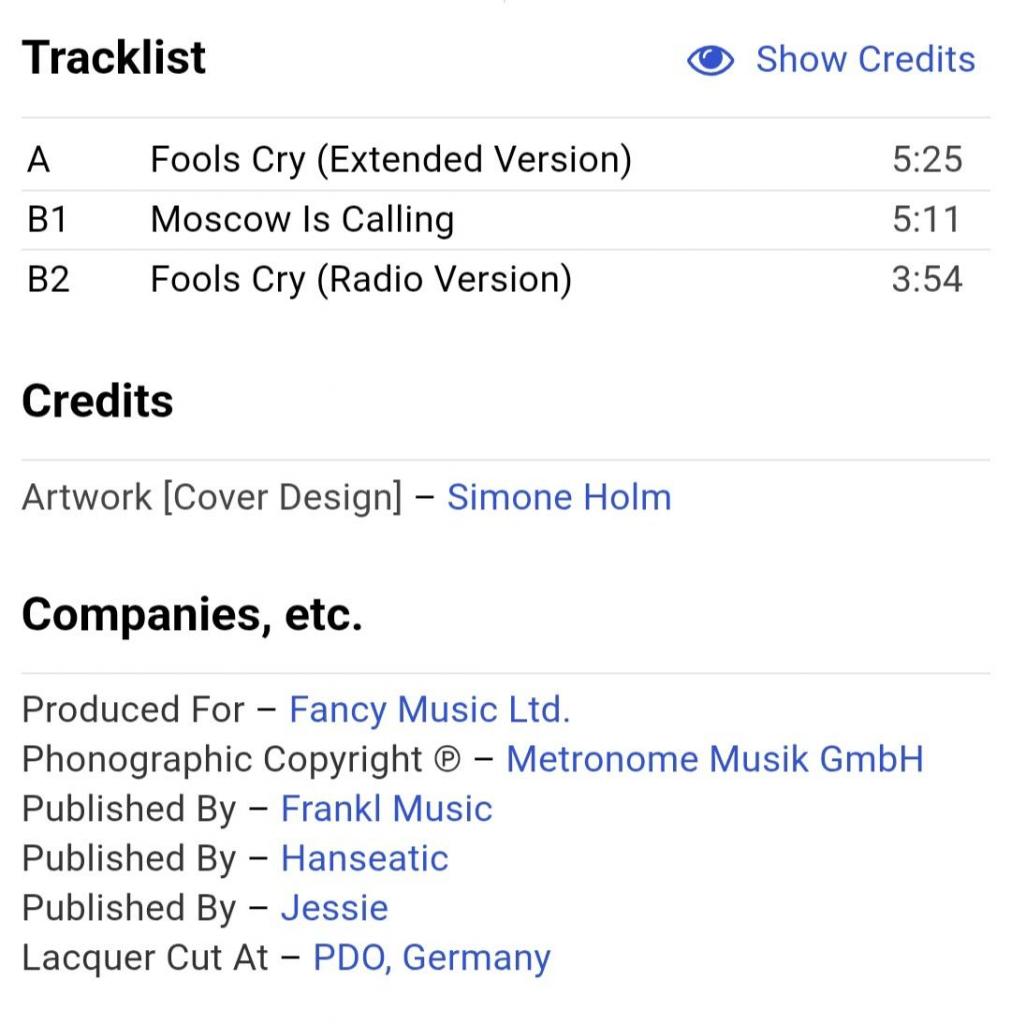Select the Hanseatic publisher link

click(x=364, y=858)
